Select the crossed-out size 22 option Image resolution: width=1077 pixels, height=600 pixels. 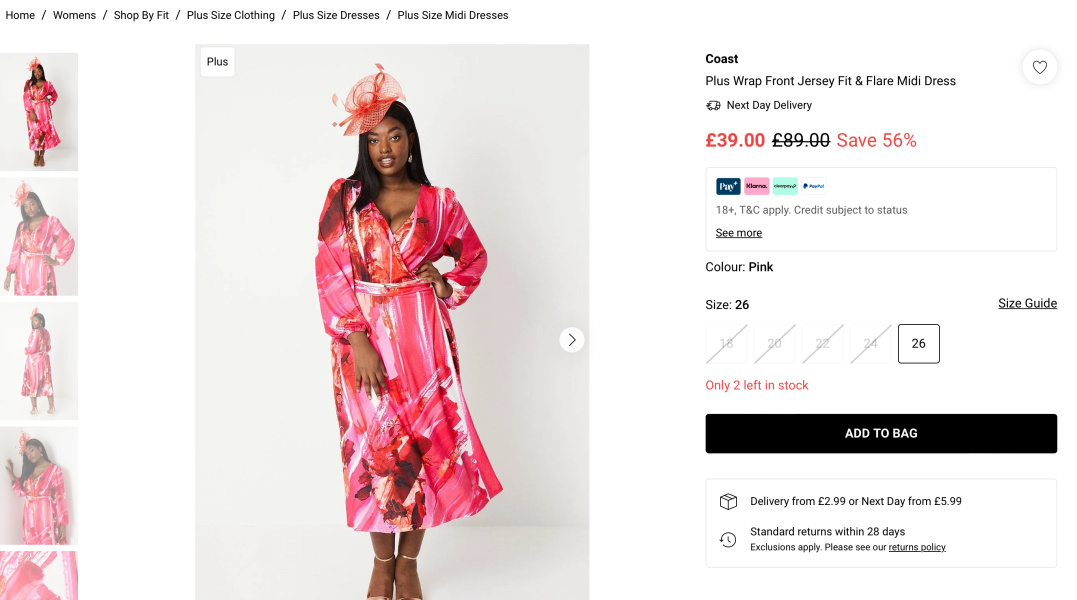[822, 344]
